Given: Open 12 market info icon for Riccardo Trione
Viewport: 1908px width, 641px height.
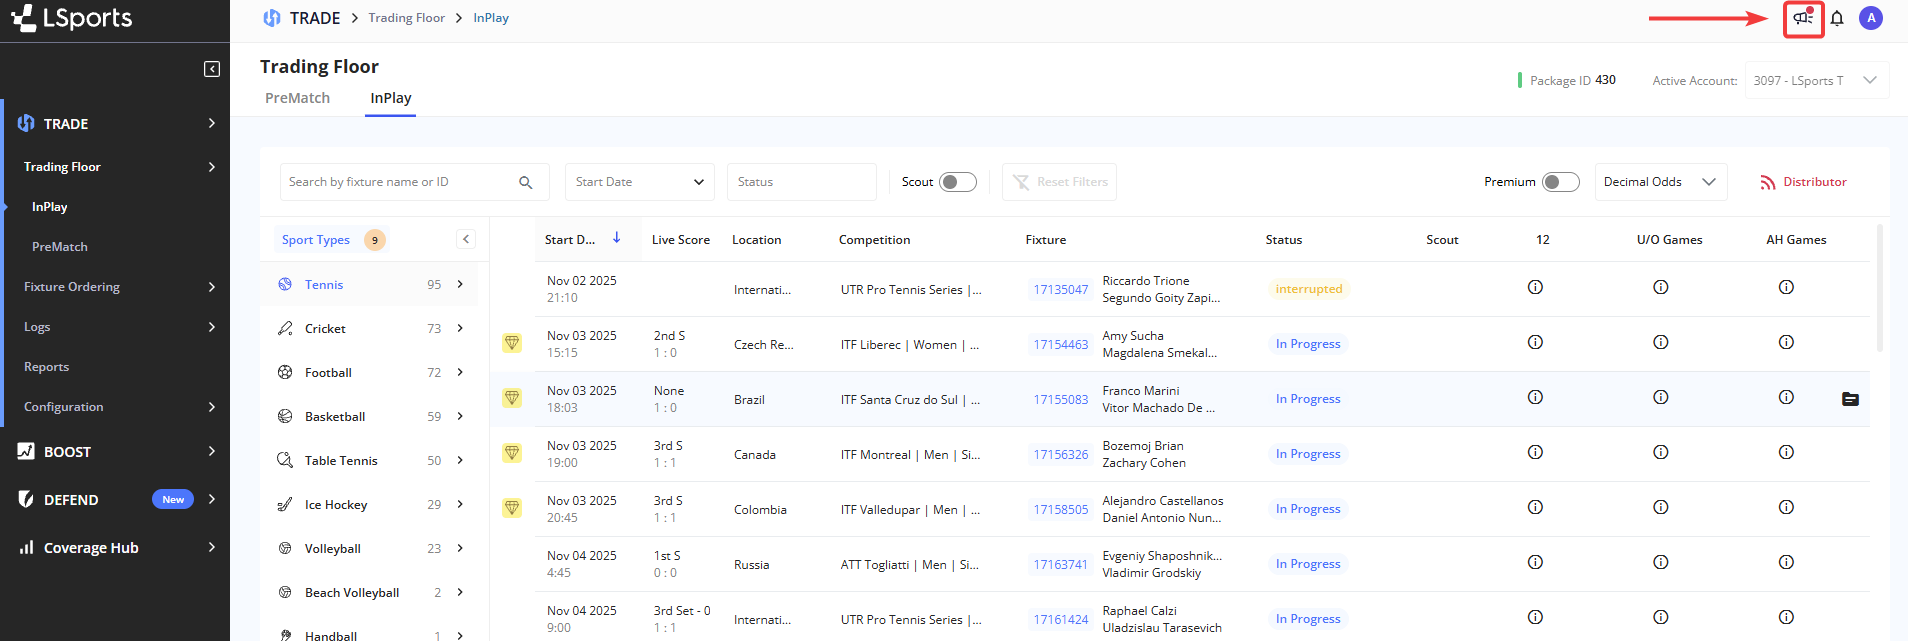Looking at the screenshot, I should click(x=1535, y=288).
